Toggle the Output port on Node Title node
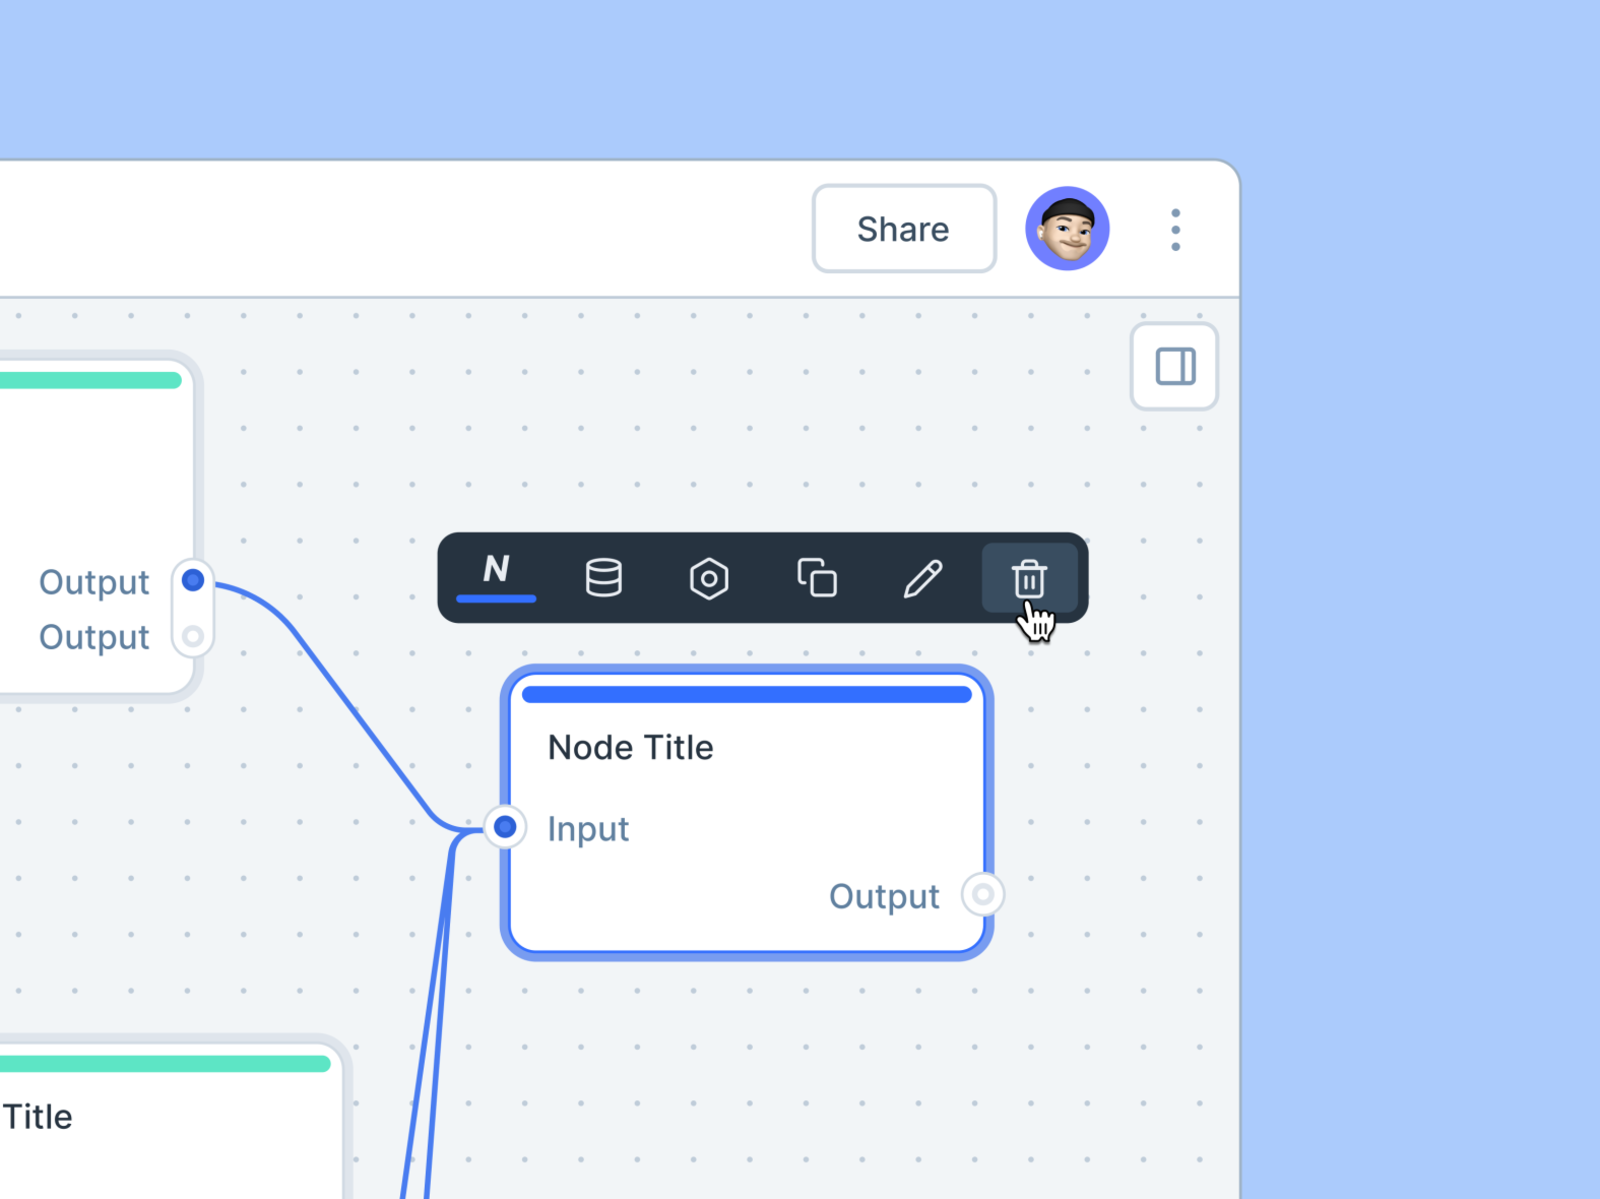Image resolution: width=1600 pixels, height=1199 pixels. pos(982,895)
